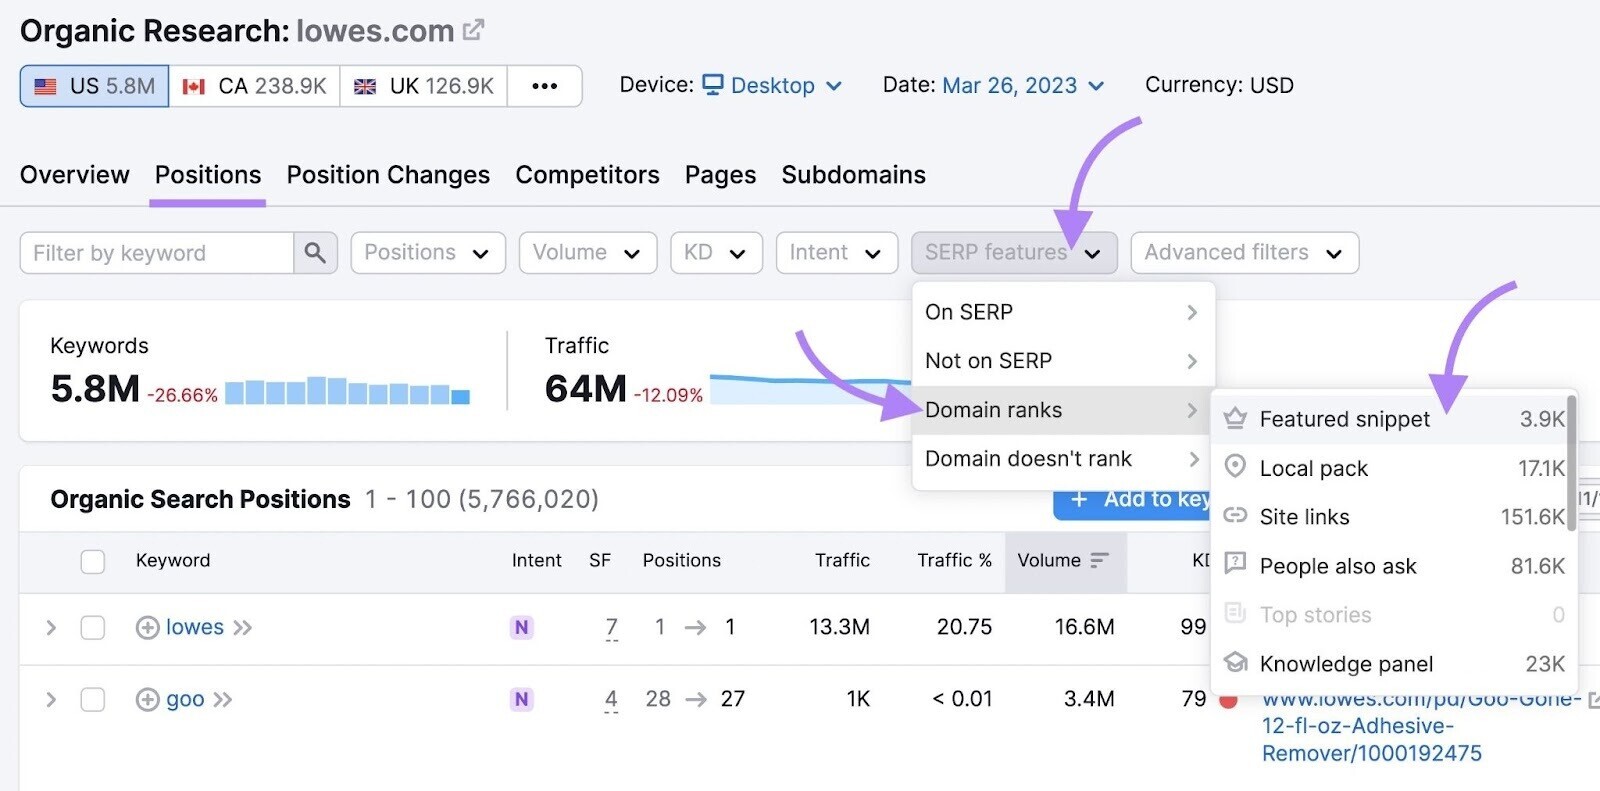The width and height of the screenshot is (1600, 791).
Task: Open the Pages tab
Action: click(x=720, y=175)
